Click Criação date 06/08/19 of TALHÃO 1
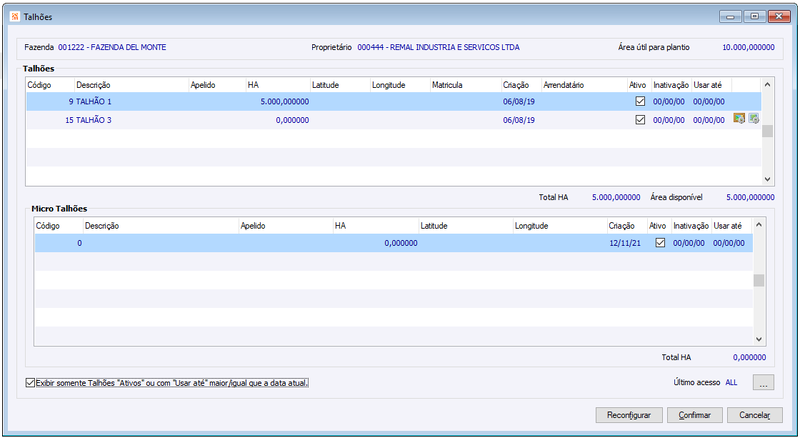 [x=519, y=102]
